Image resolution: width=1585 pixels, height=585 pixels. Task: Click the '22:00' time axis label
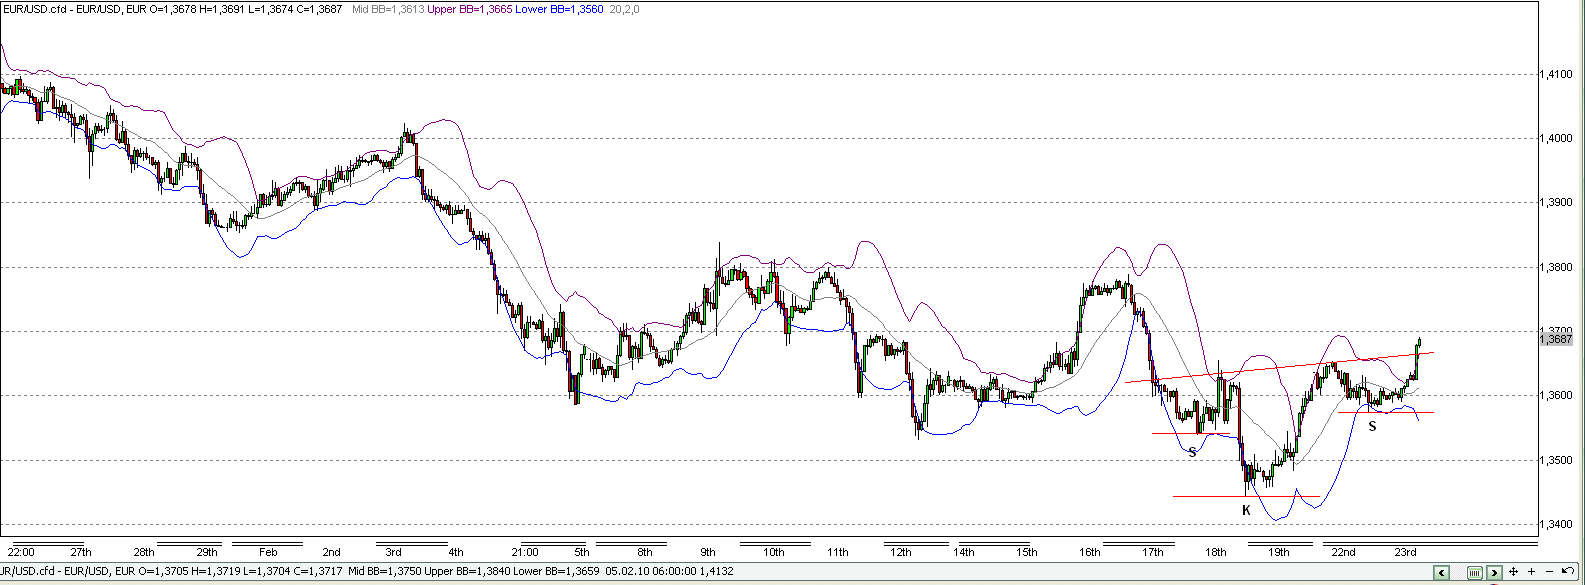(21, 552)
